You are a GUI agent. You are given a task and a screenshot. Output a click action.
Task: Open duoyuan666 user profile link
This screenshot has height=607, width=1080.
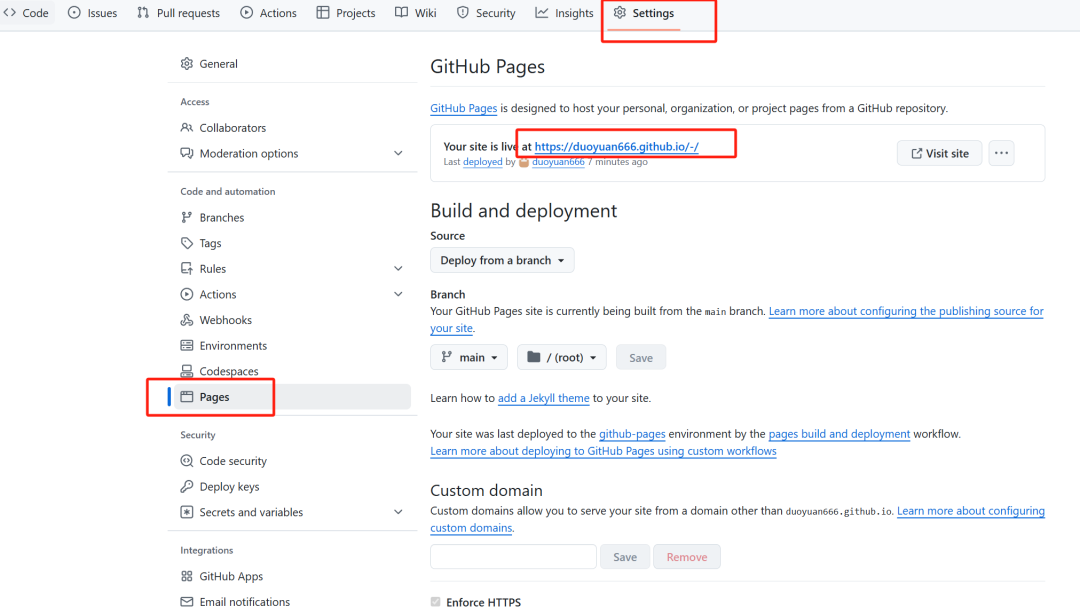(558, 162)
